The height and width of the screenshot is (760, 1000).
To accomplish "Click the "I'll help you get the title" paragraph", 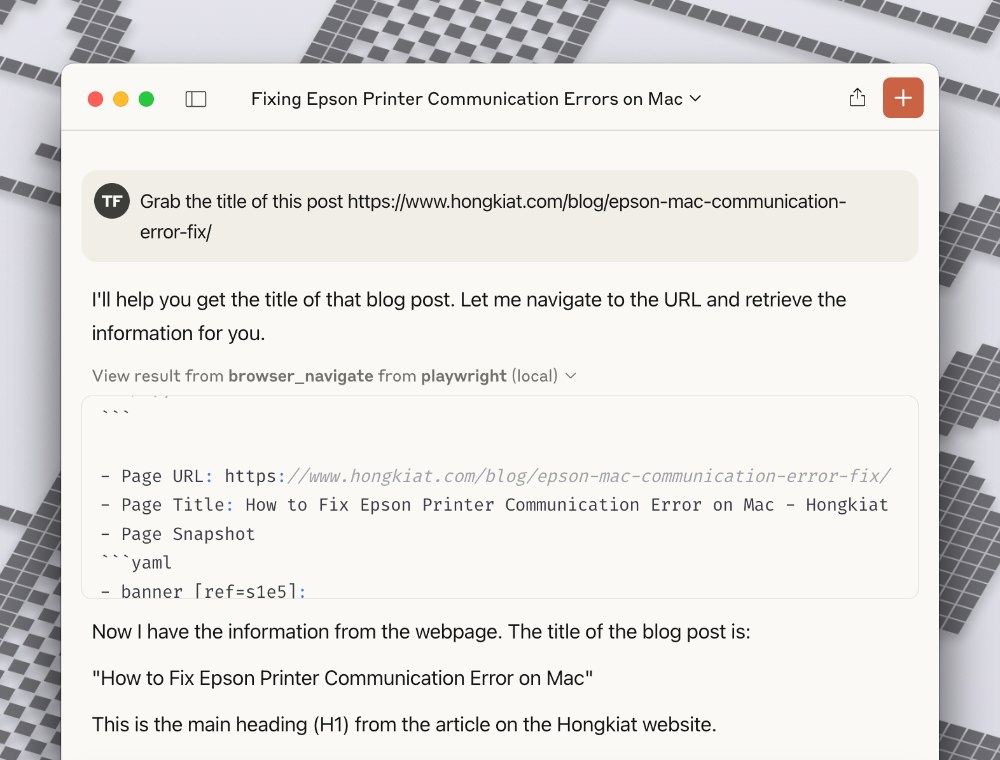I will [469, 316].
